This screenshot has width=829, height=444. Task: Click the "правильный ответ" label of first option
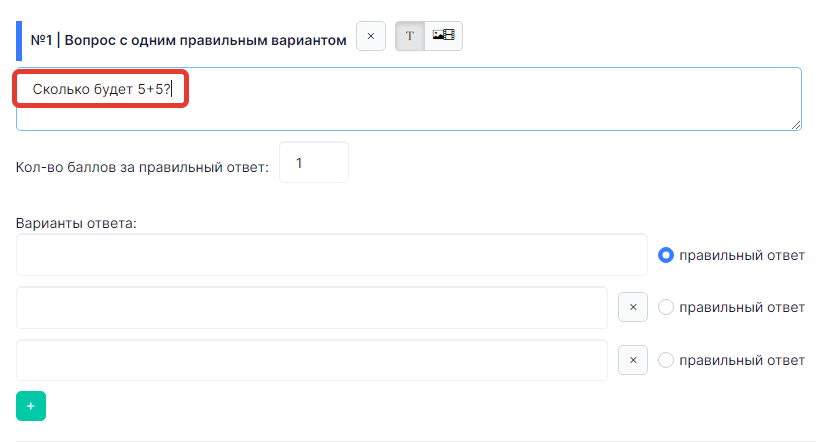click(742, 255)
